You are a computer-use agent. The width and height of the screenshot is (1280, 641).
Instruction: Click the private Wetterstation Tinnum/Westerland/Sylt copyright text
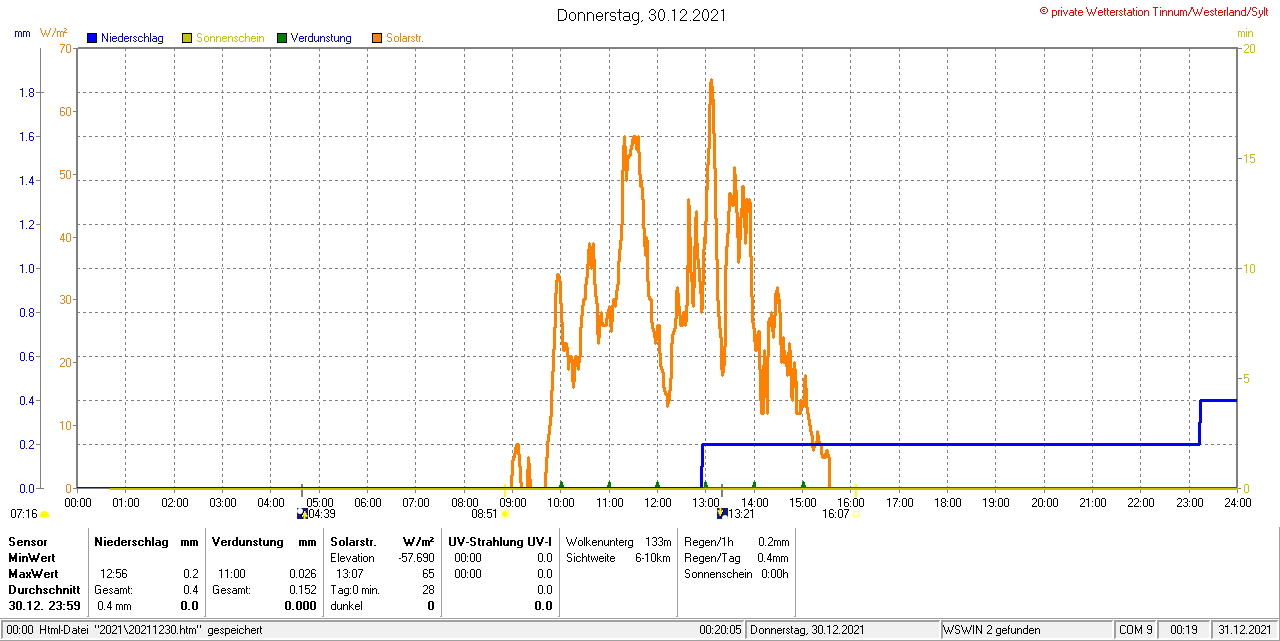pyautogui.click(x=1155, y=11)
